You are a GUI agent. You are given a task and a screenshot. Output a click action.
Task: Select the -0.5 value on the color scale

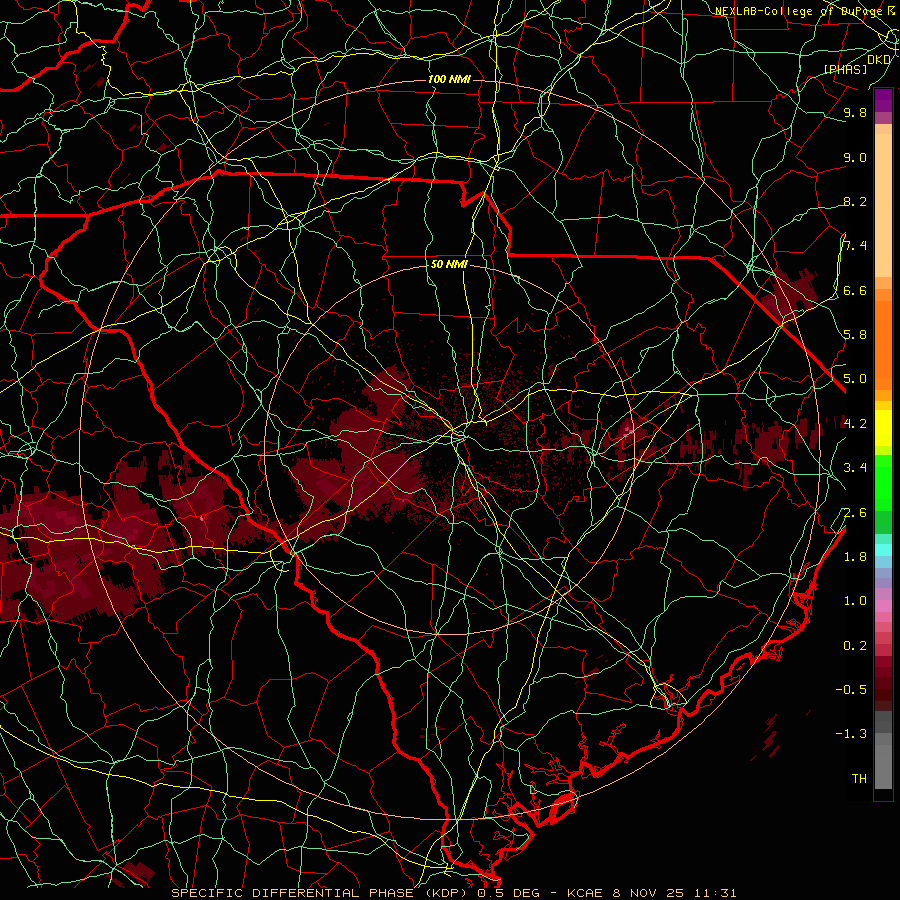click(x=851, y=690)
